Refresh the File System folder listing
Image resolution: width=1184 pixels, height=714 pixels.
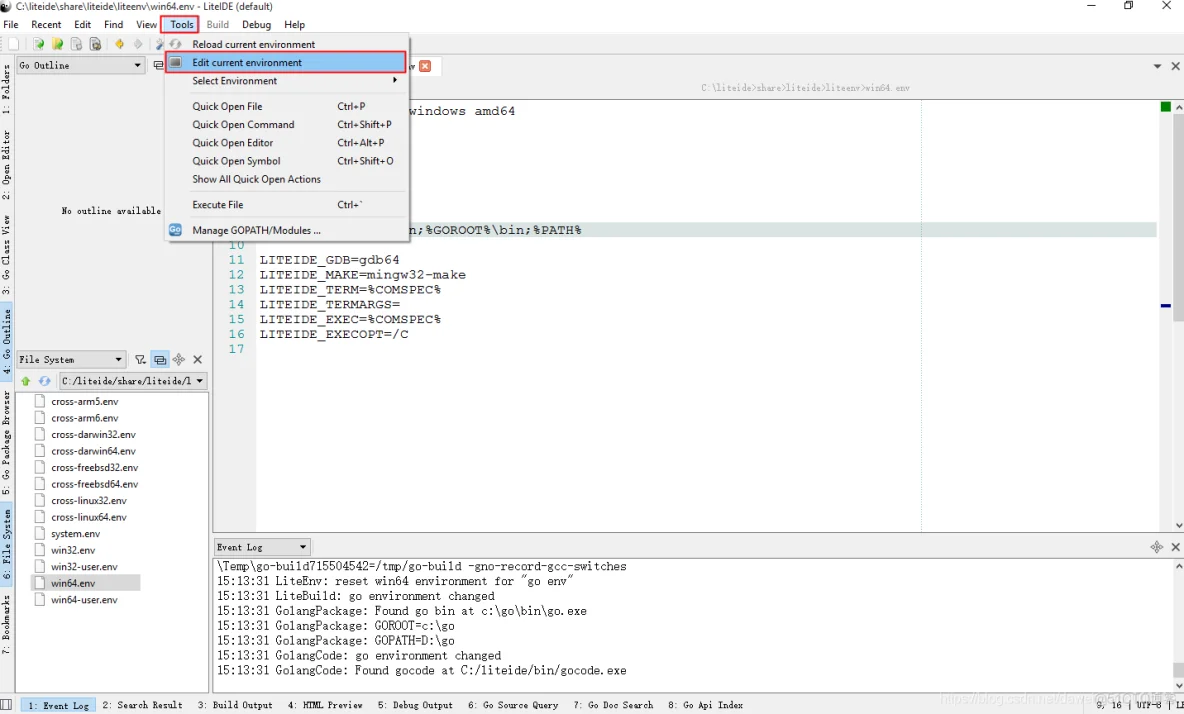(x=45, y=381)
